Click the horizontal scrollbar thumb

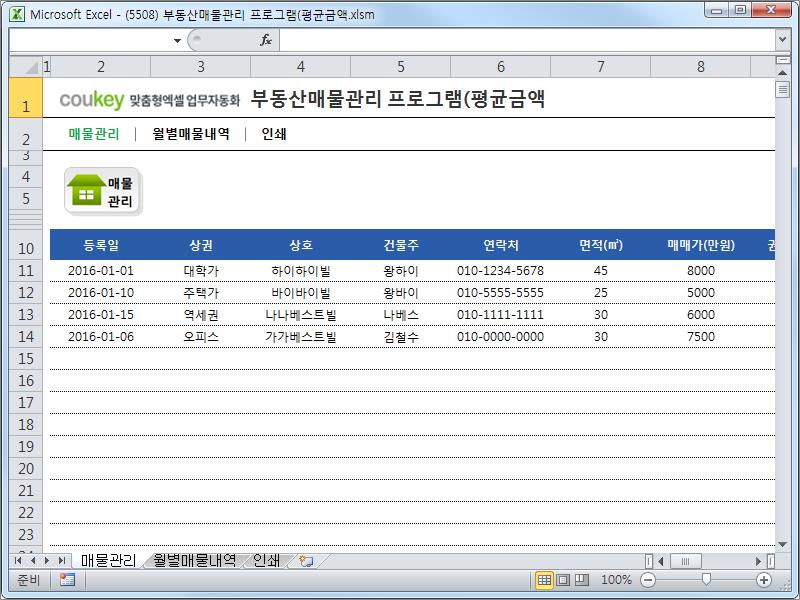click(685, 561)
